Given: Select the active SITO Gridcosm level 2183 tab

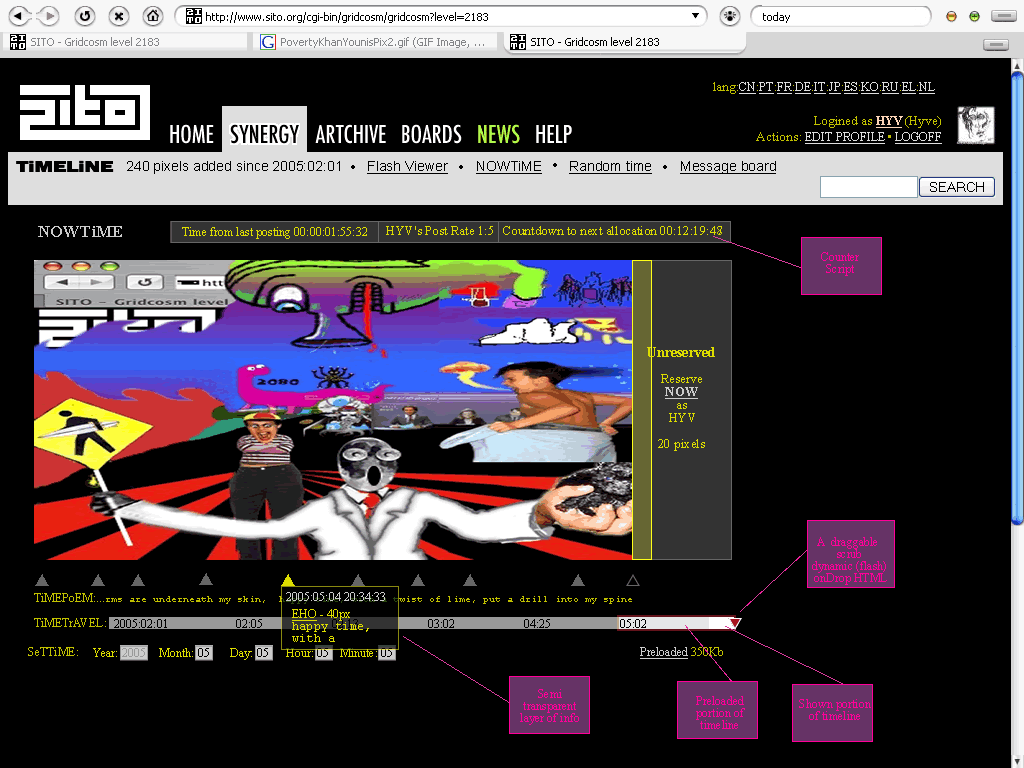Looking at the screenshot, I should point(624,42).
